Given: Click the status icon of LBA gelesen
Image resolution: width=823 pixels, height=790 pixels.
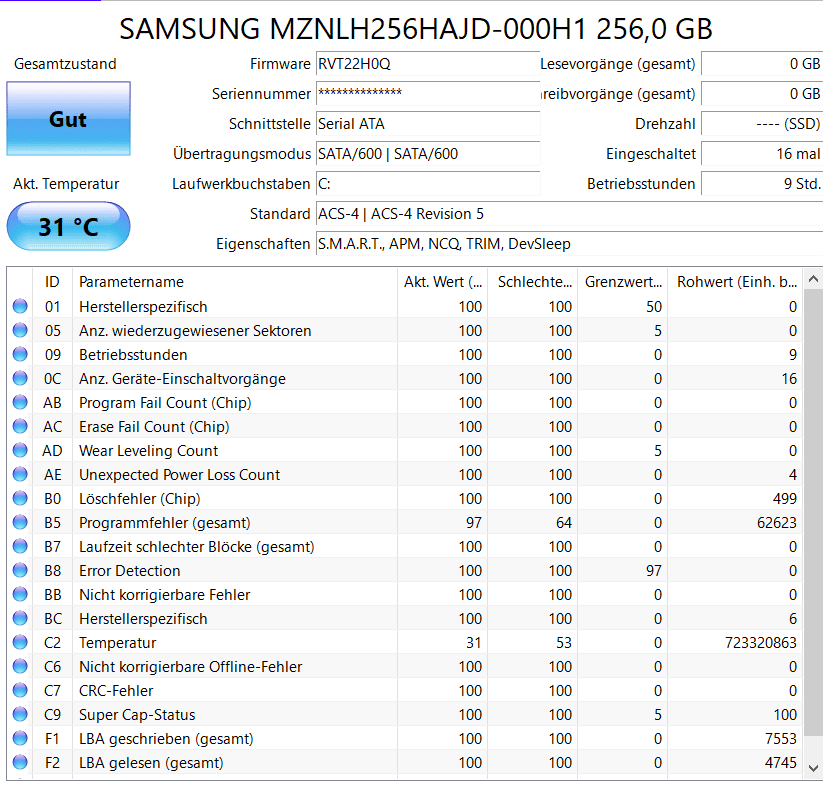Looking at the screenshot, I should click(20, 762).
